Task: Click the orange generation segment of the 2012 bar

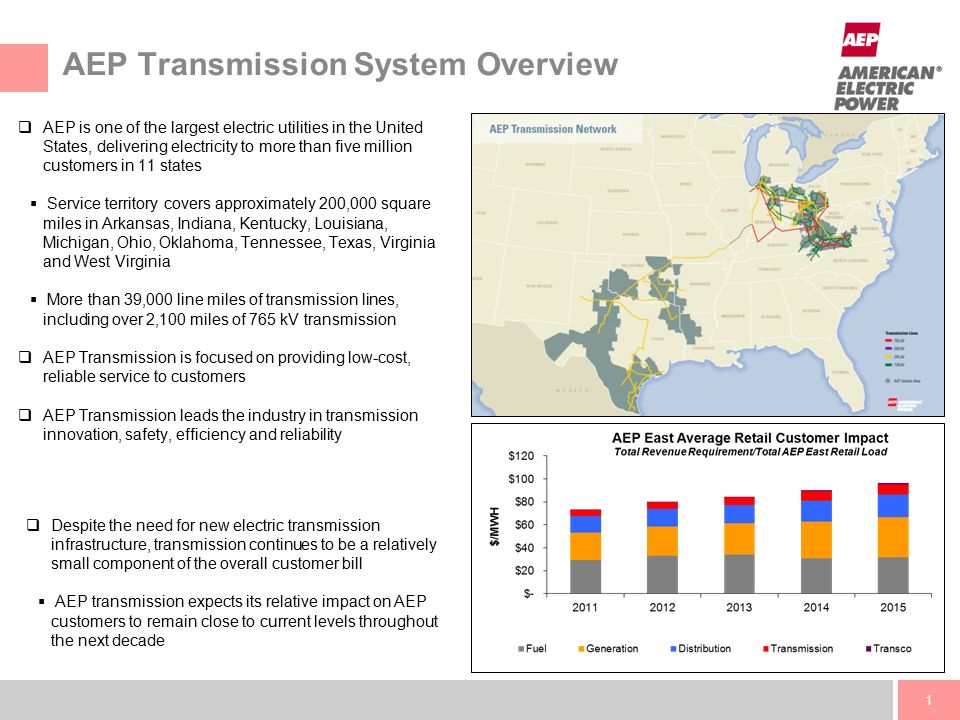Action: coord(662,541)
